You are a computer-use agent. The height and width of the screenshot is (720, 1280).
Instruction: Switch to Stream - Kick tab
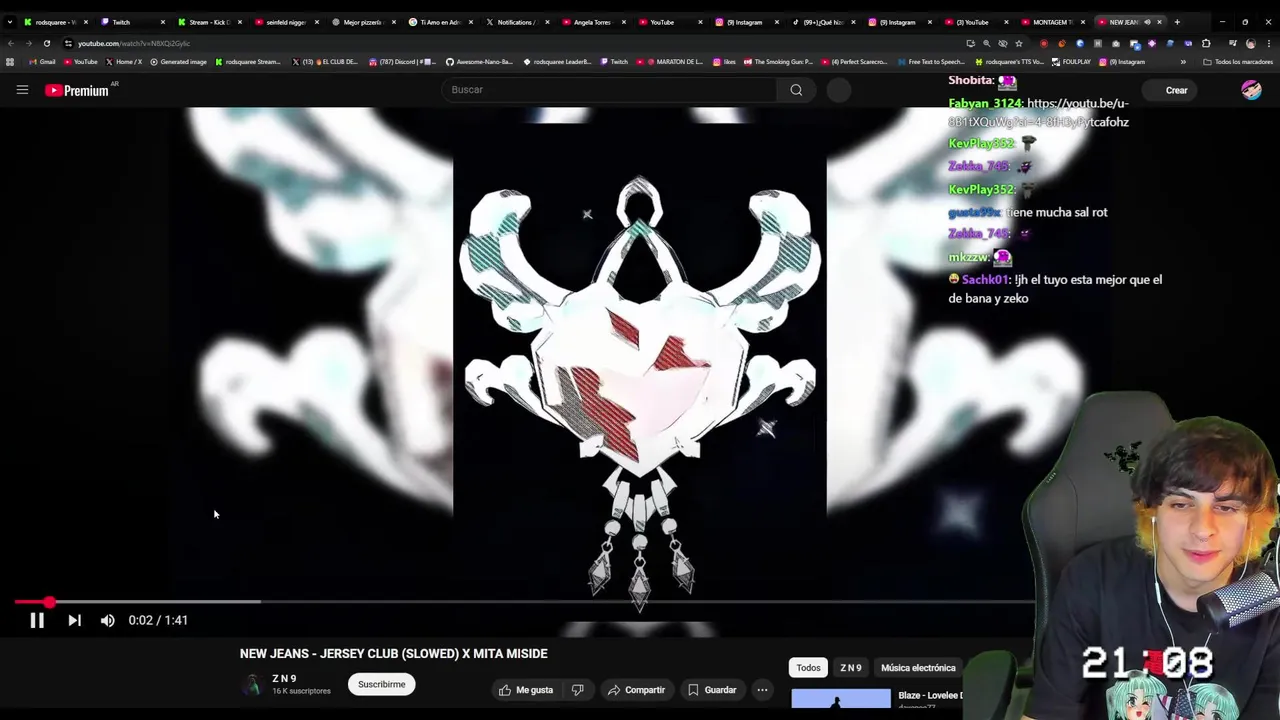pos(210,22)
